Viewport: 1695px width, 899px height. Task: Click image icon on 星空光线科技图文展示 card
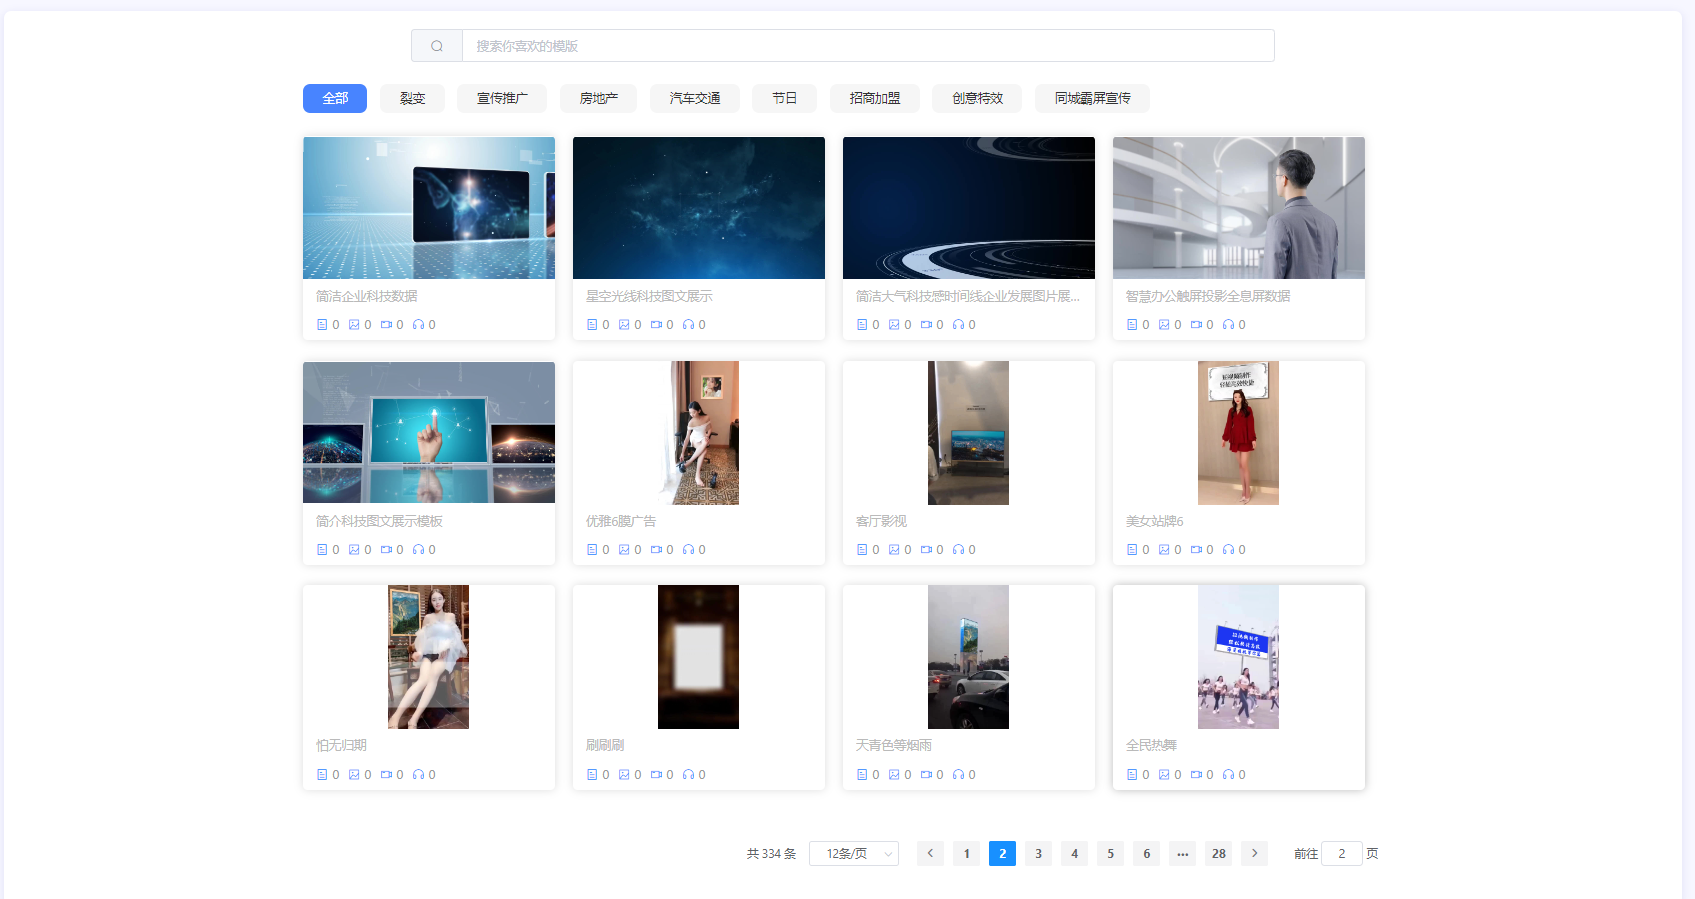(x=624, y=325)
